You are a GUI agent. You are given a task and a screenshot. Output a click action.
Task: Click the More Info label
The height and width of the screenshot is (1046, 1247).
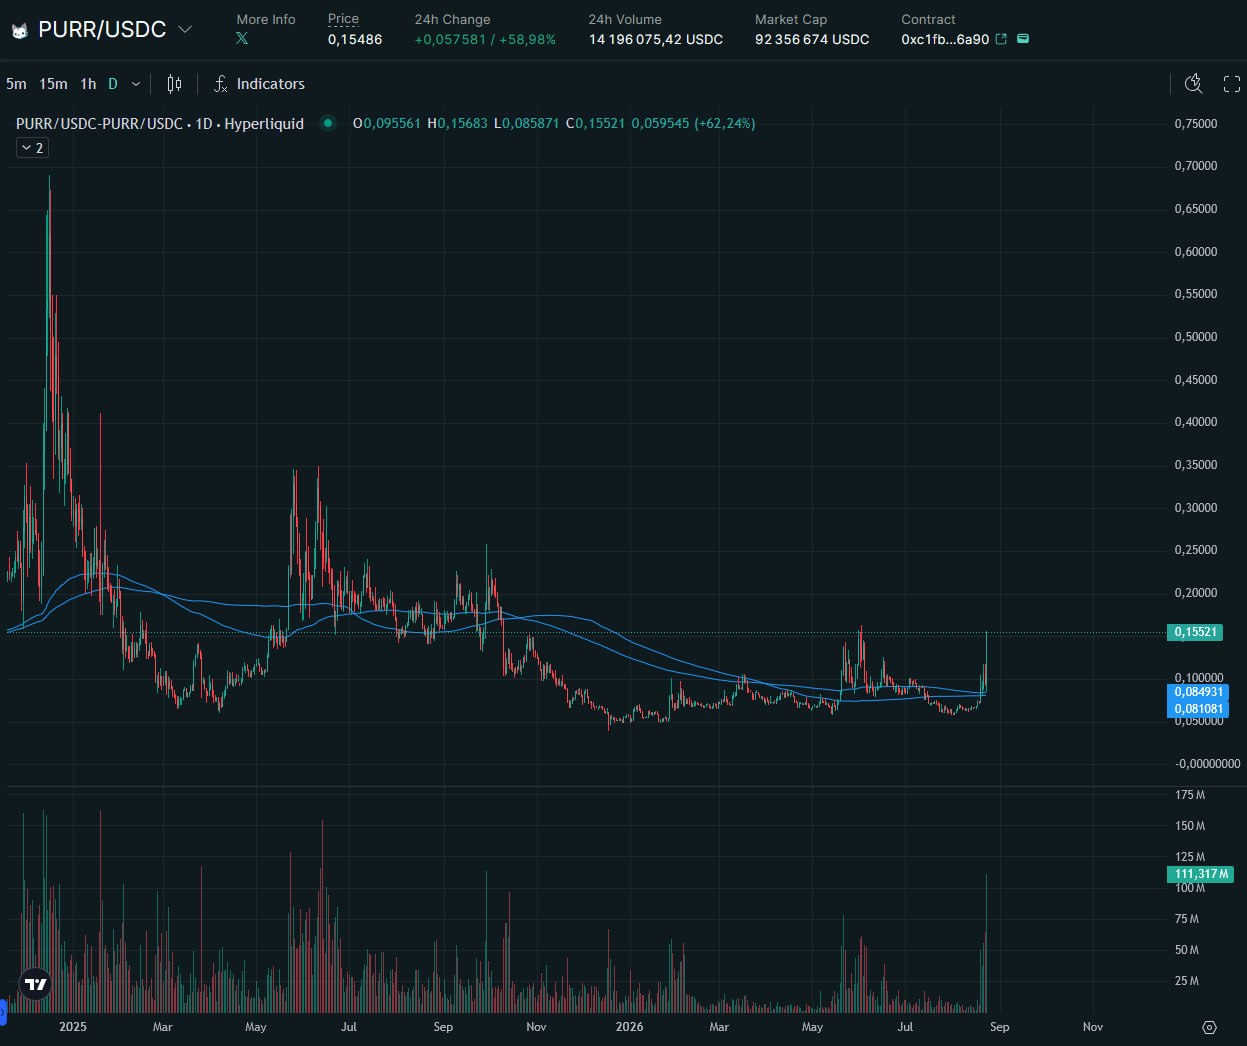[266, 19]
